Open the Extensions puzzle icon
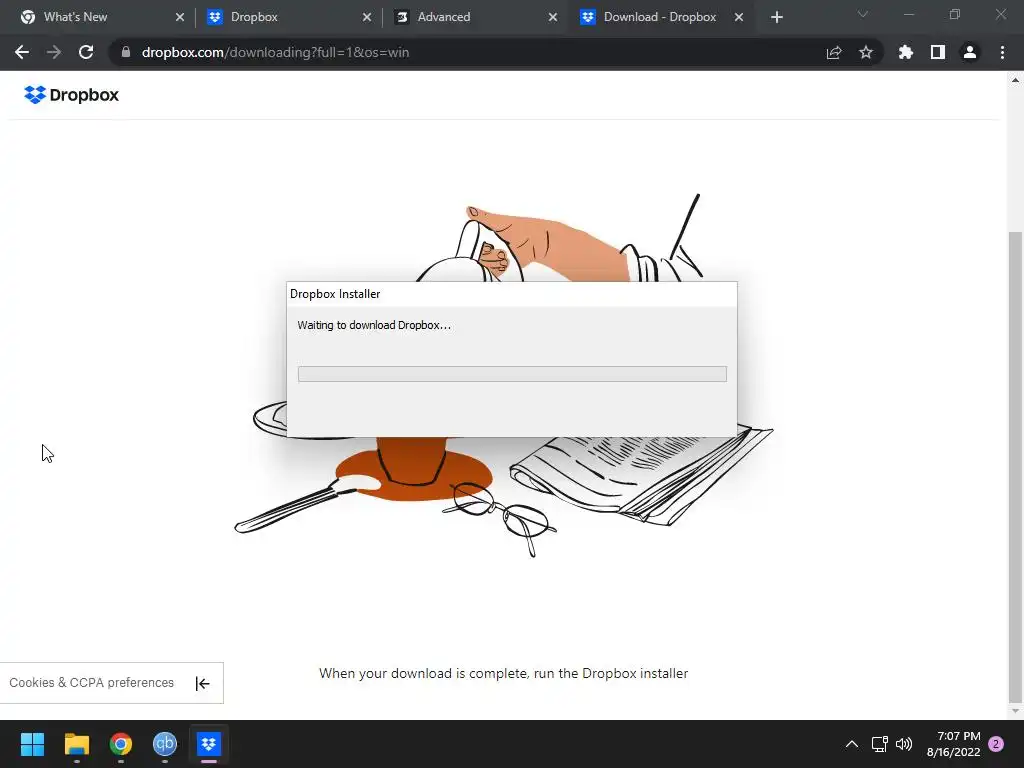 coord(905,52)
